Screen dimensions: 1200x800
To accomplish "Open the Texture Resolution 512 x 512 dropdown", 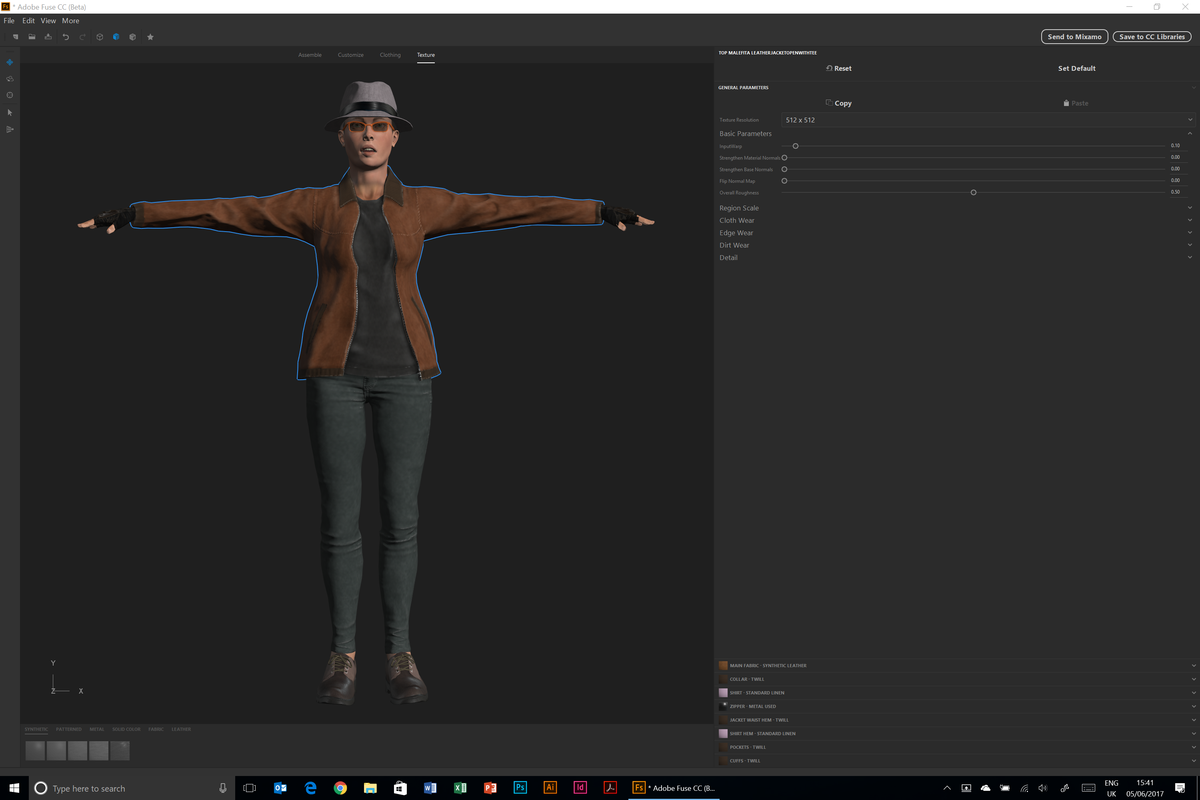I will (986, 120).
